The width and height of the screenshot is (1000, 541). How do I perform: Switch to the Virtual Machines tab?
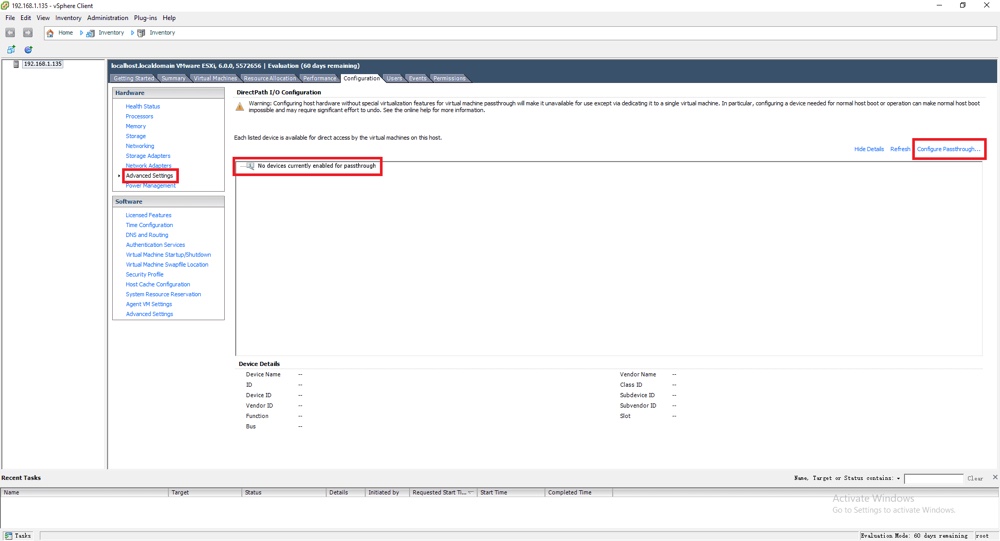pyautogui.click(x=215, y=78)
